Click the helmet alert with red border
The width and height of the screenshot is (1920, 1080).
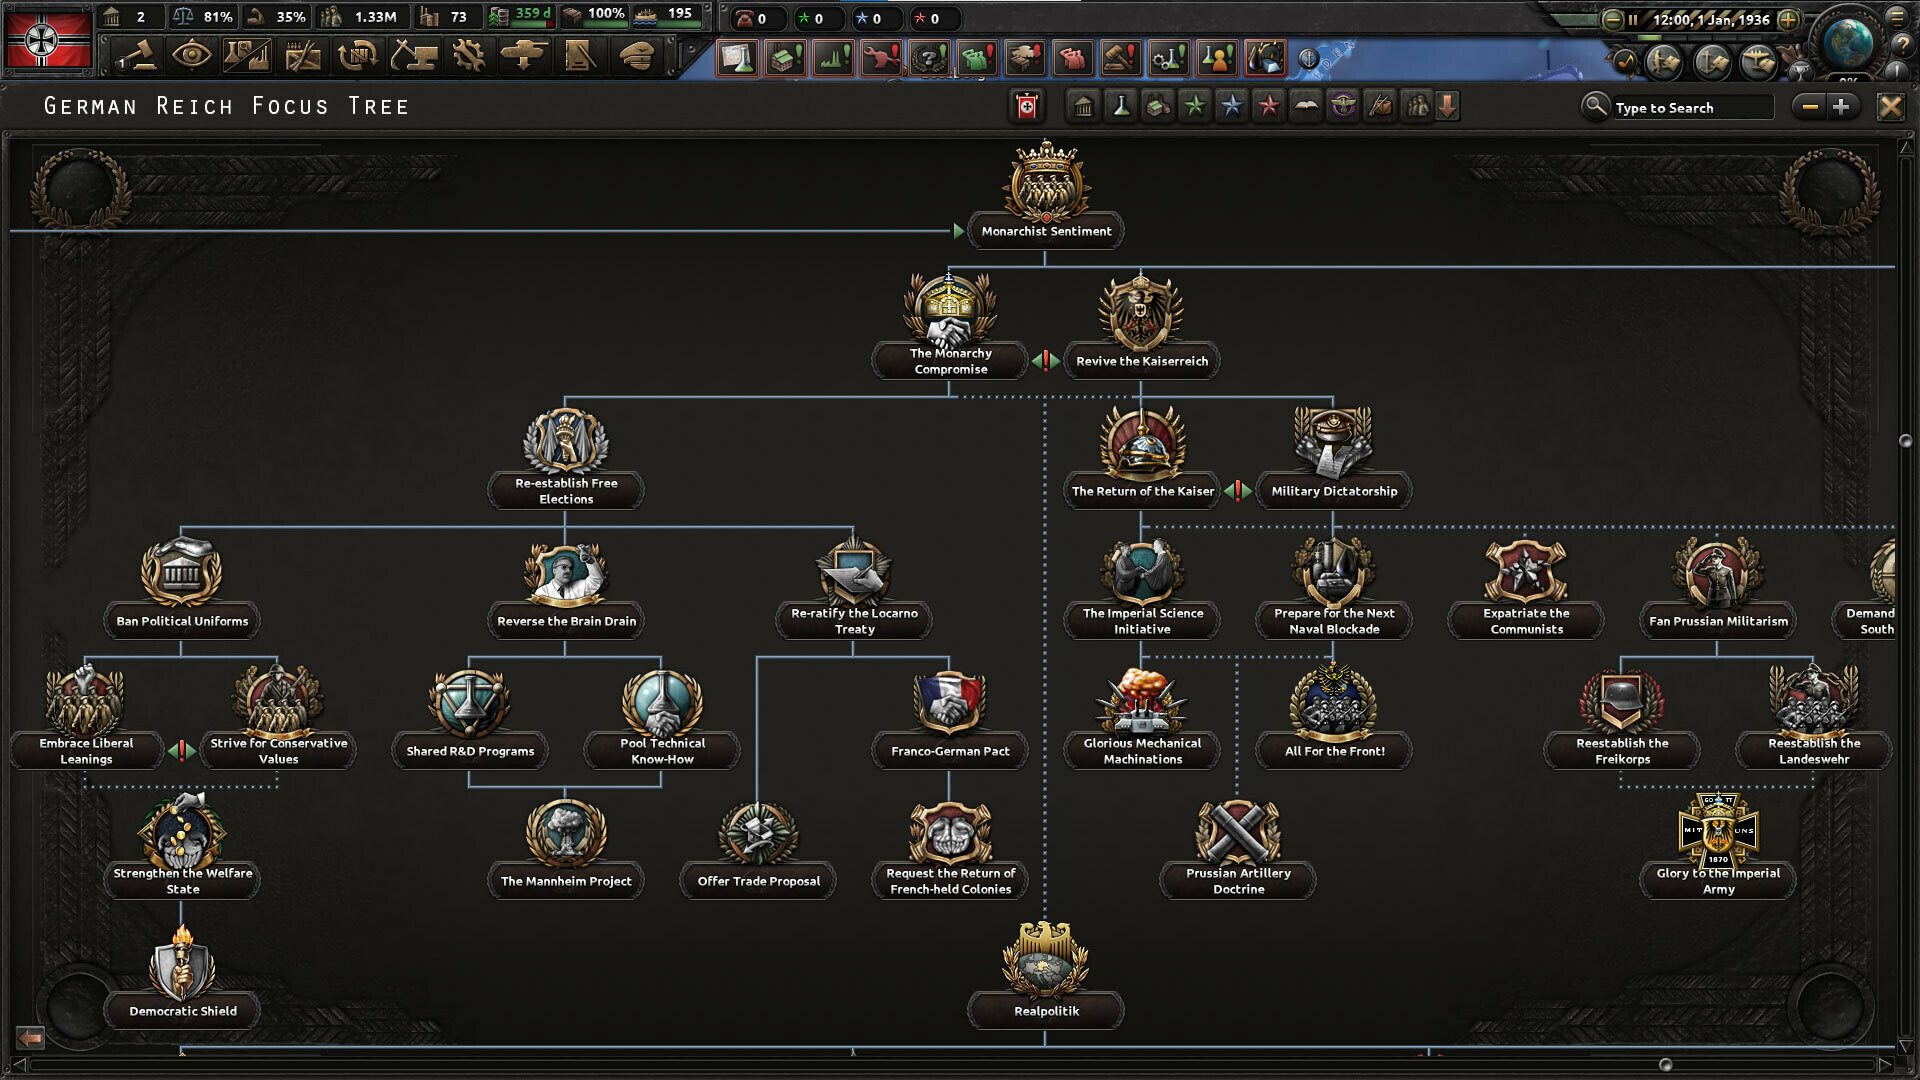coord(1265,58)
